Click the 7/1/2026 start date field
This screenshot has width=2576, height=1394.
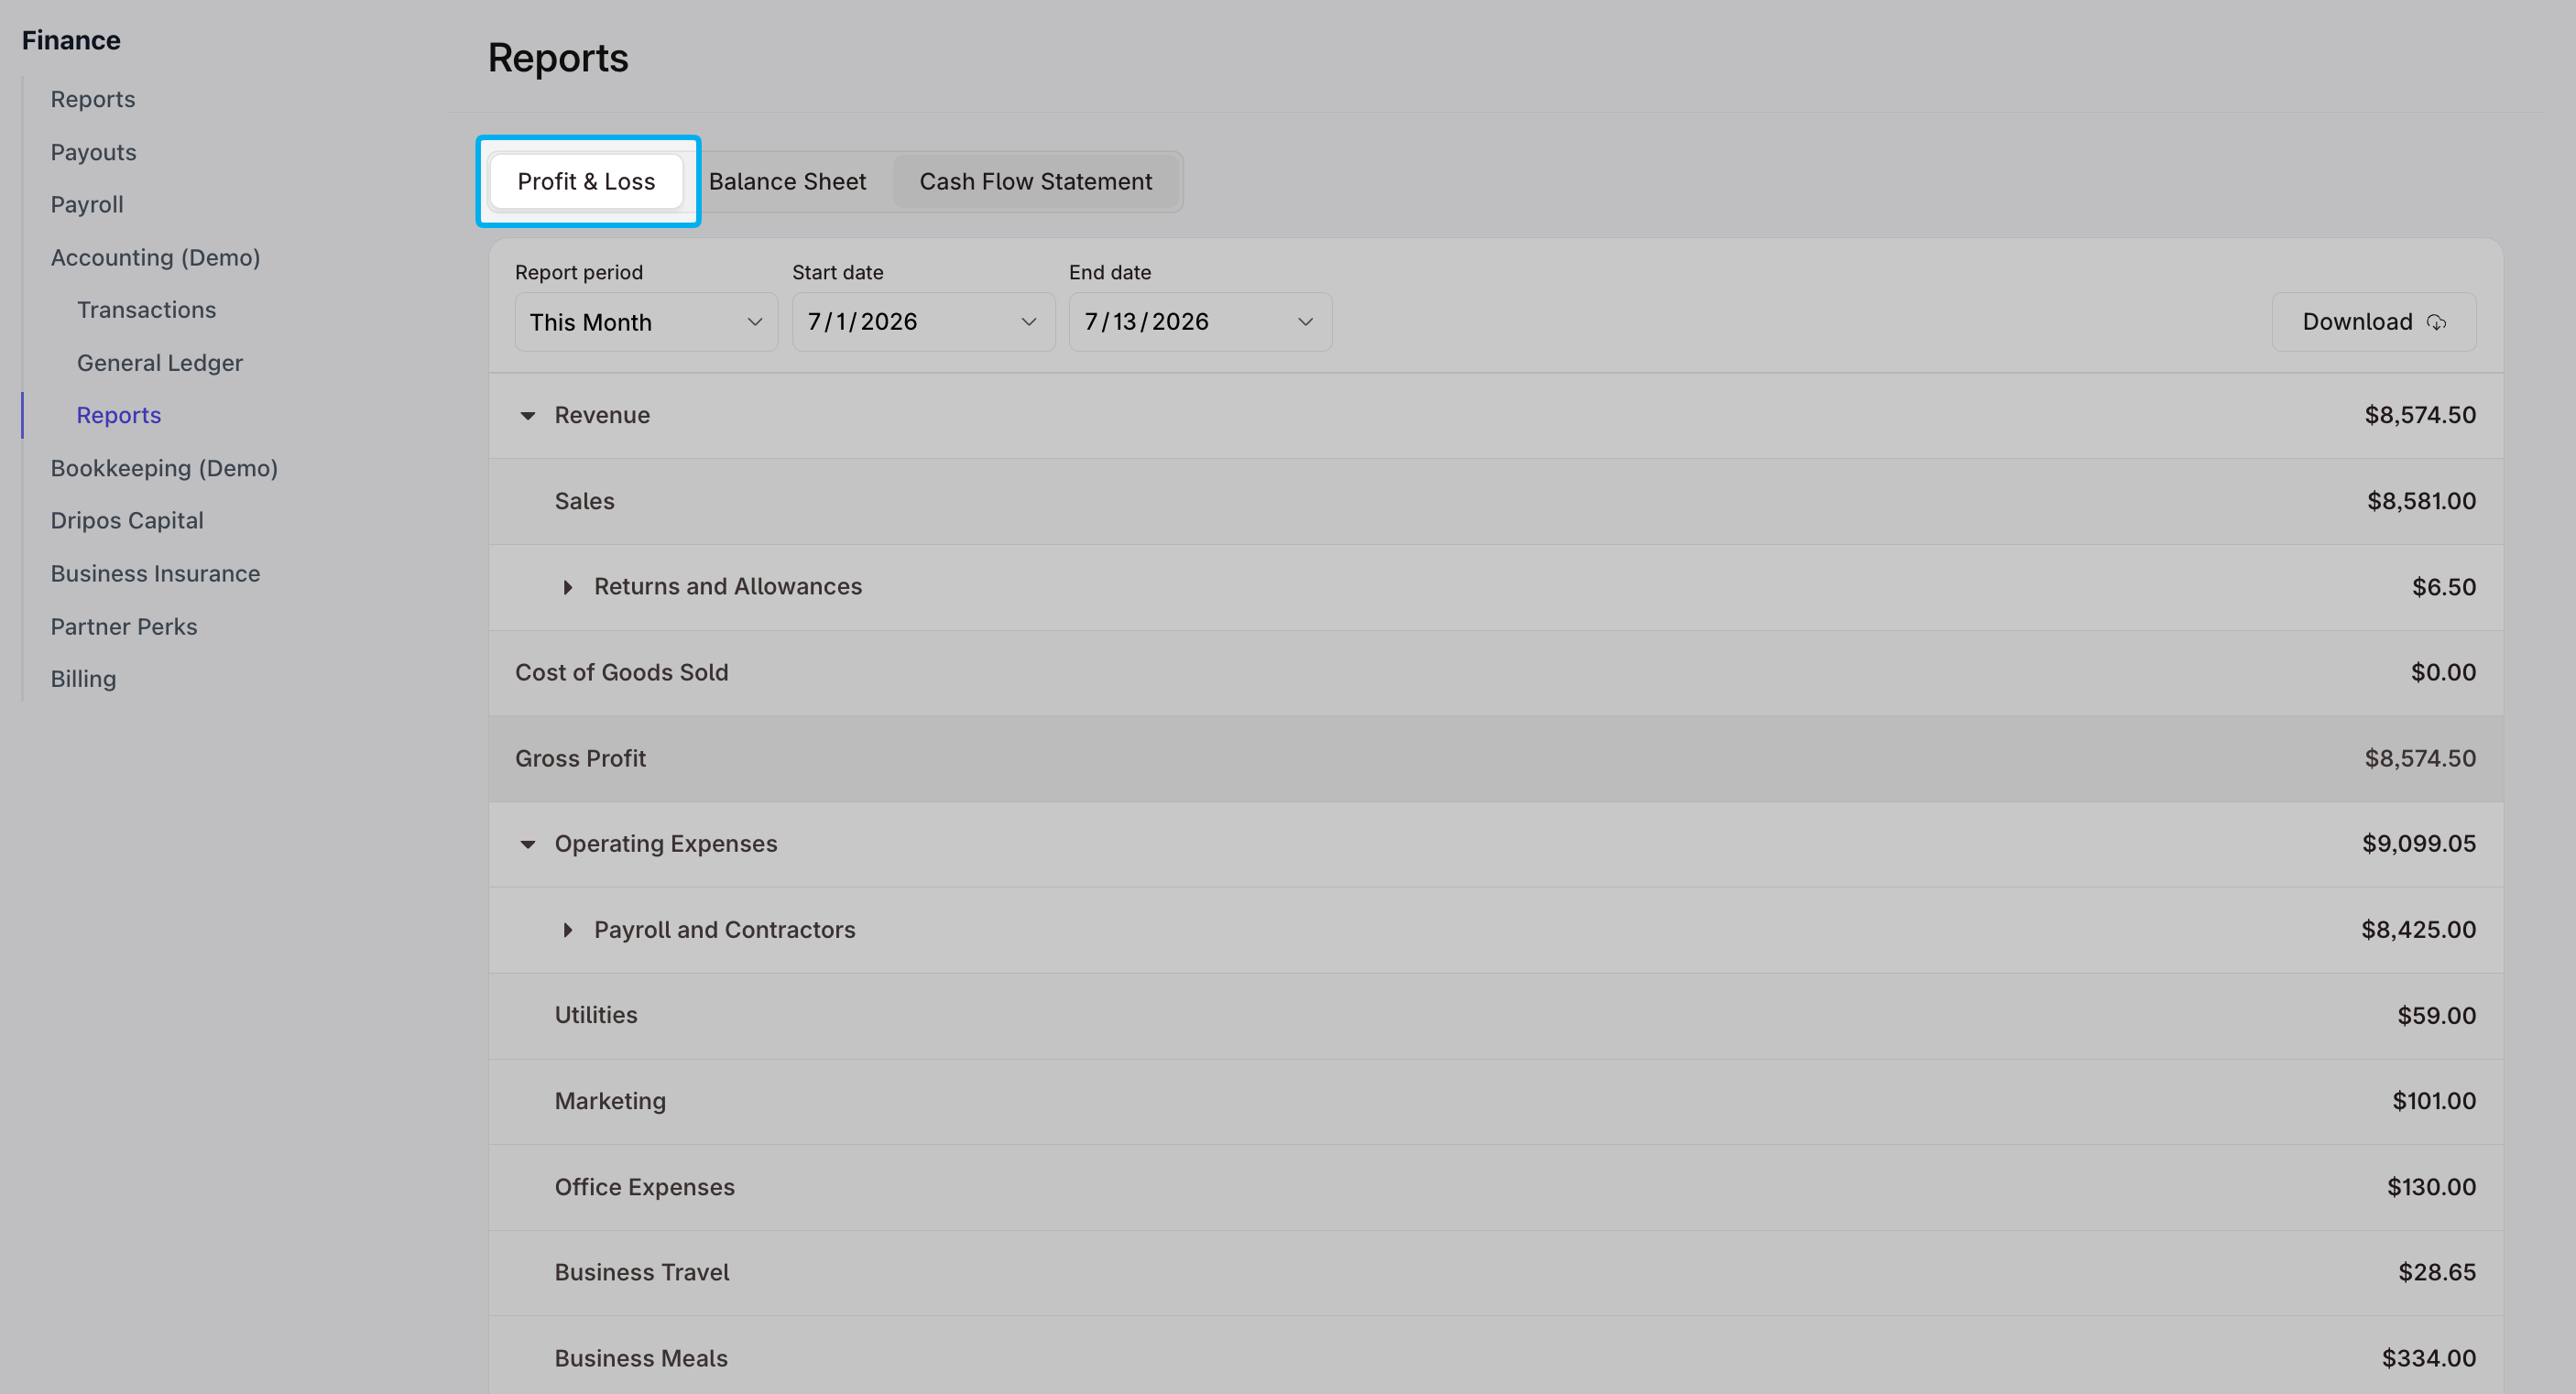(923, 322)
